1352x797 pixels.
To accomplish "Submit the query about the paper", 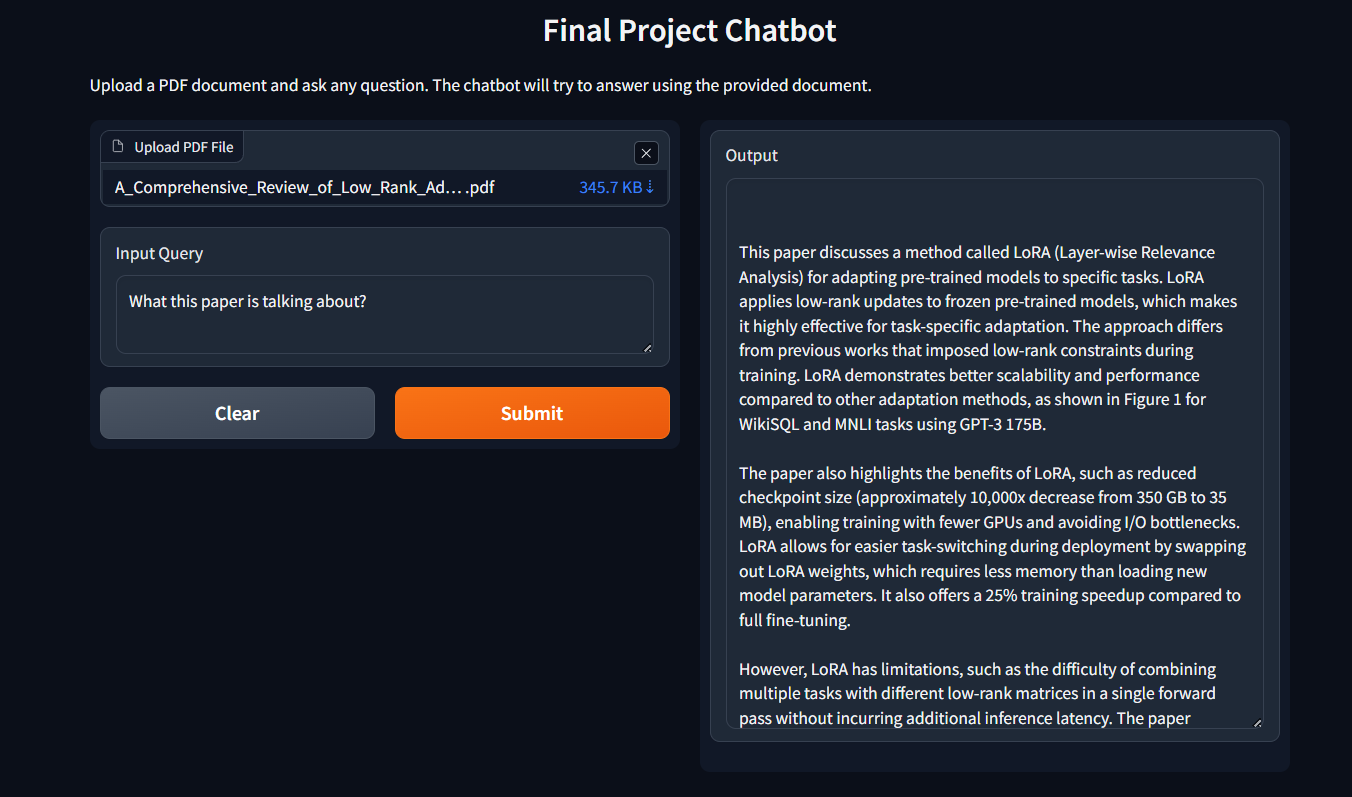I will pos(532,412).
